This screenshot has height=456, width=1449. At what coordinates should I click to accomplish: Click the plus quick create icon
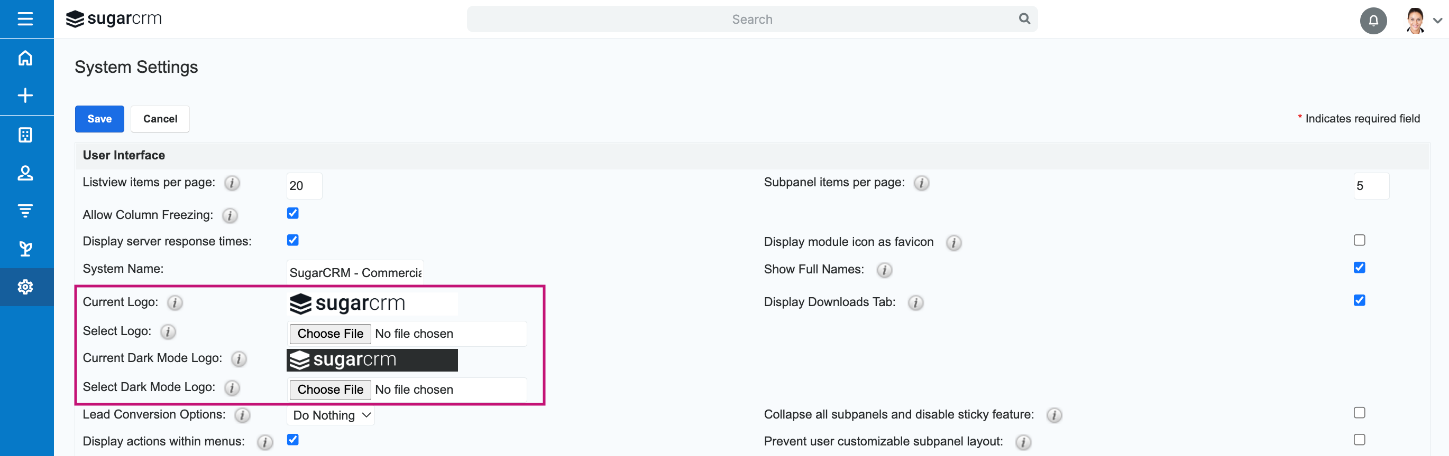coord(26,96)
